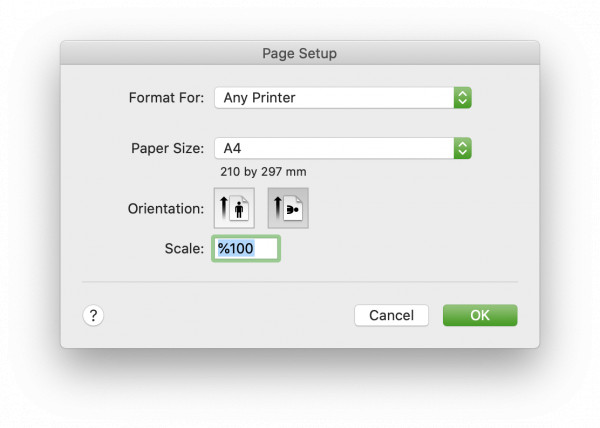
Task: Choose sideways page layout toggle
Action: click(288, 208)
